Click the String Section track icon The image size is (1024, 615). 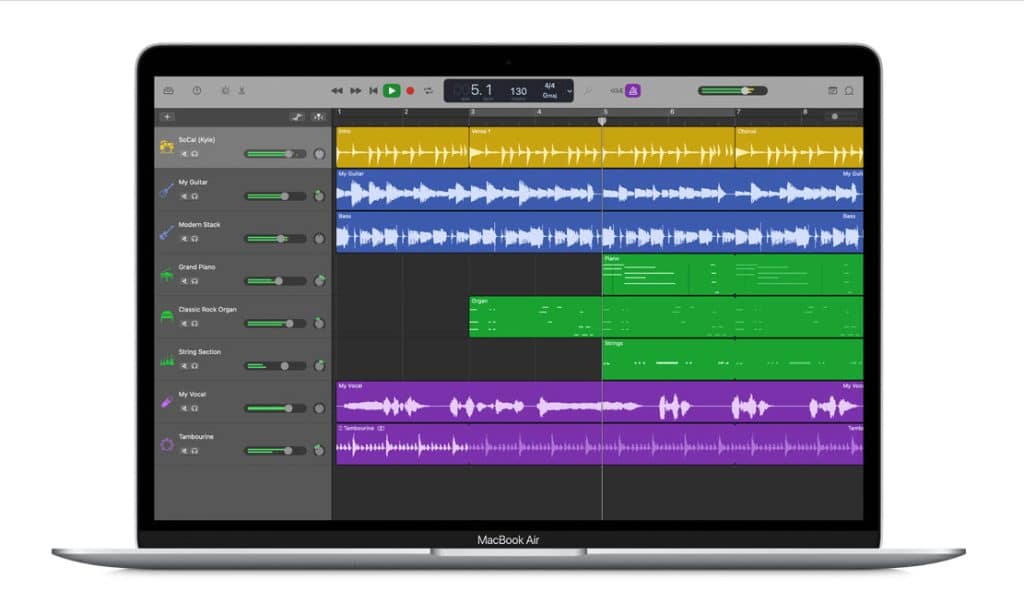pyautogui.click(x=167, y=360)
